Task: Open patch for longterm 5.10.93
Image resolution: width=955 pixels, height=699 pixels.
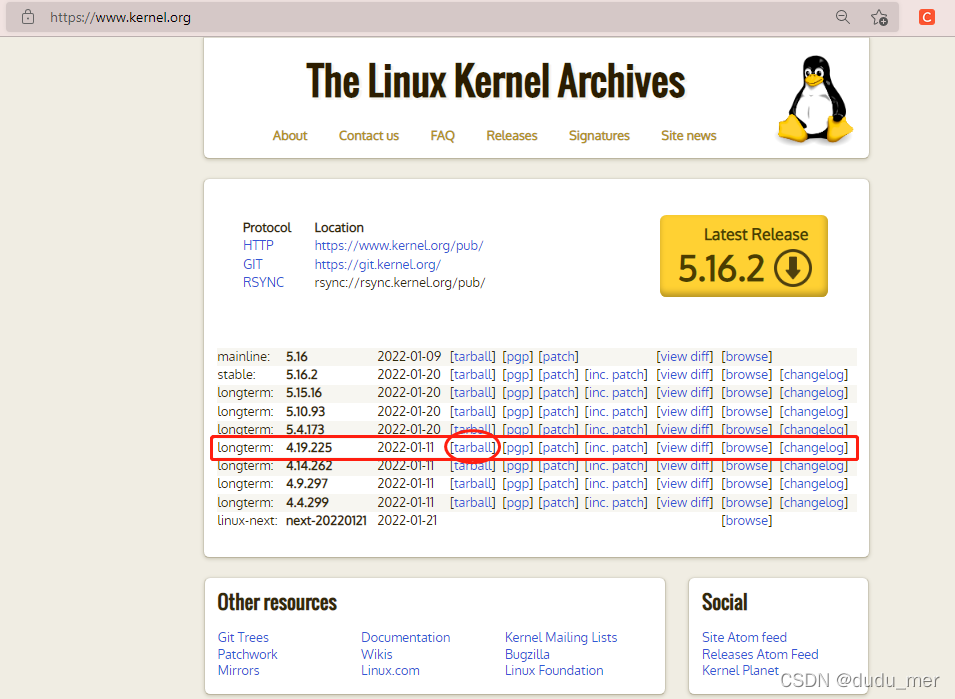Action: (559, 412)
